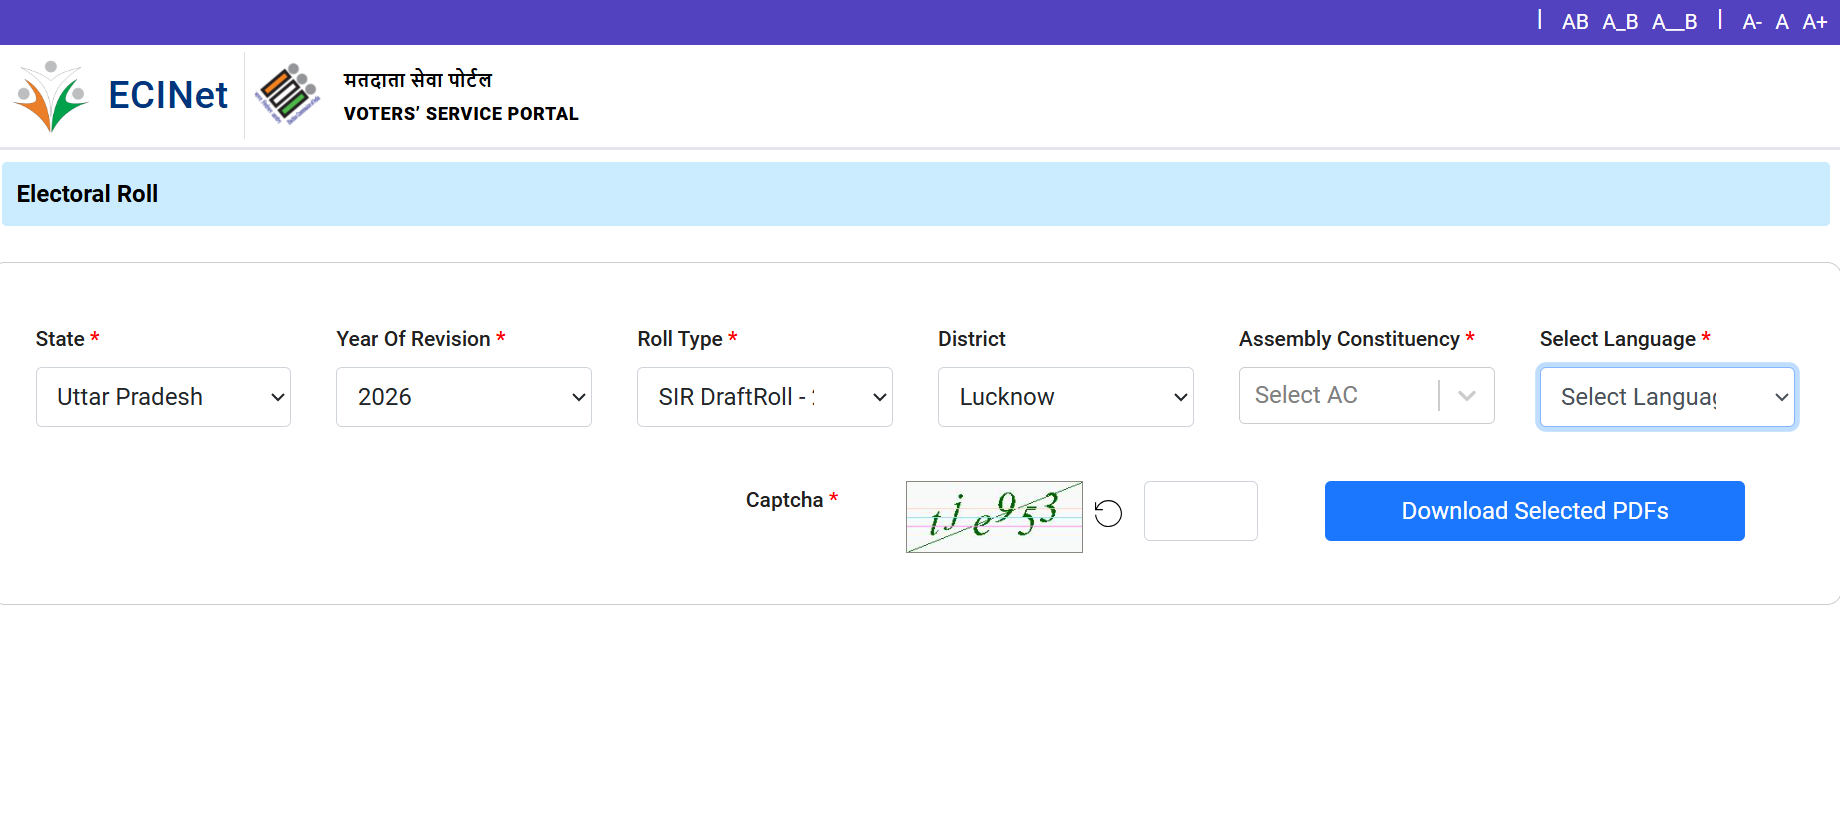Viewport: 1840px width, 813px height.
Task: Click the Voters' Service Portal title
Action: 461,114
